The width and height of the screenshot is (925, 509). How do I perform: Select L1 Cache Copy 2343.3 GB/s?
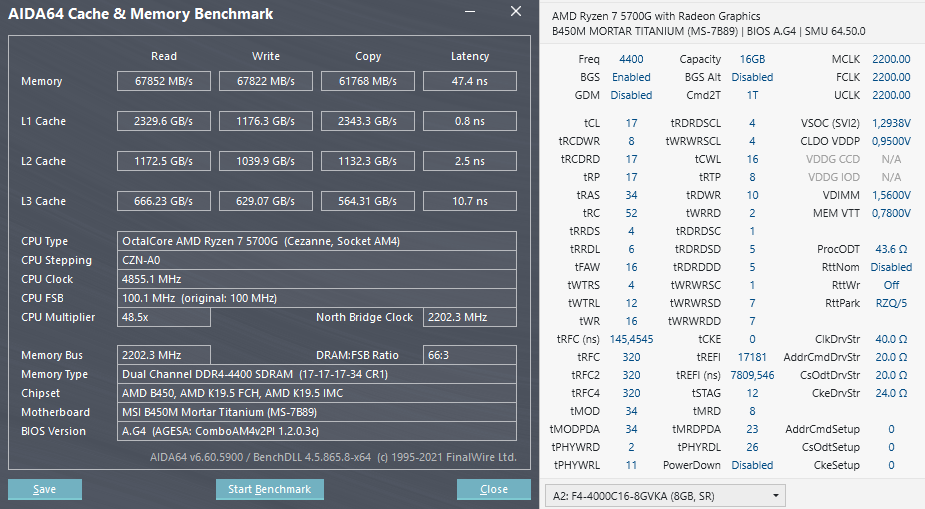point(368,121)
